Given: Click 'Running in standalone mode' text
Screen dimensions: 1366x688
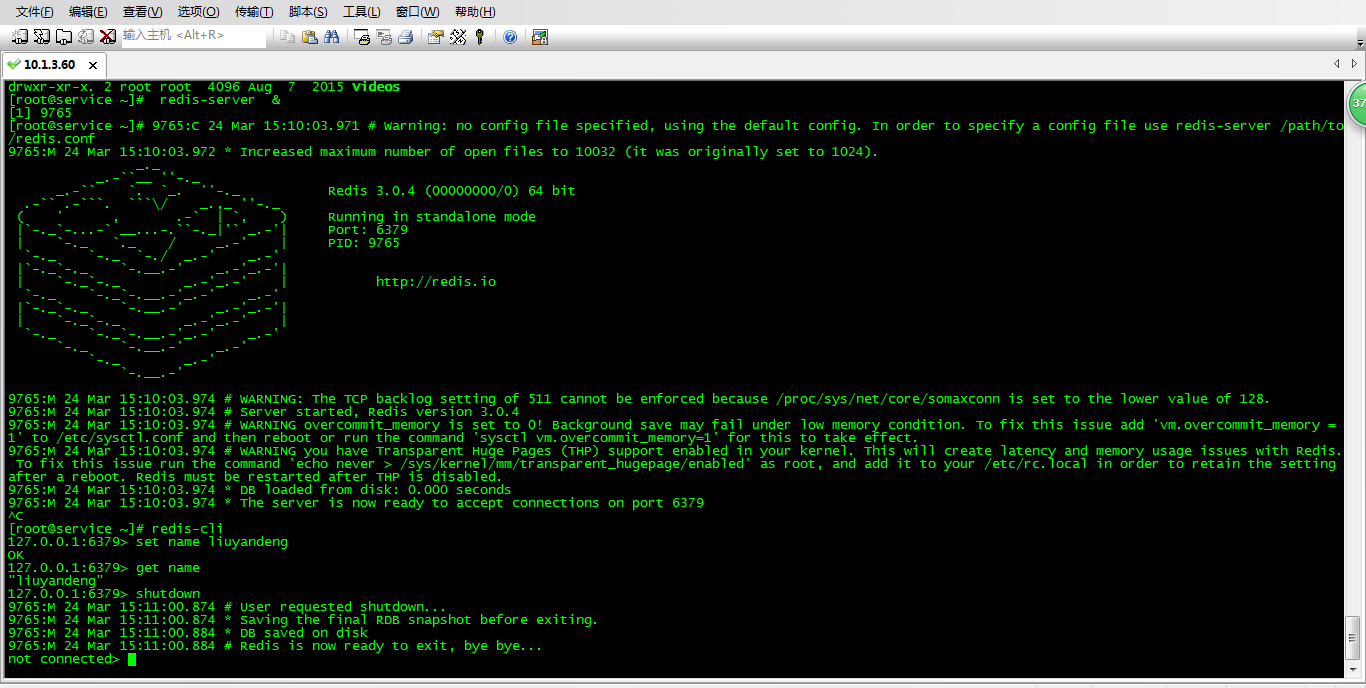Looking at the screenshot, I should 432,217.
